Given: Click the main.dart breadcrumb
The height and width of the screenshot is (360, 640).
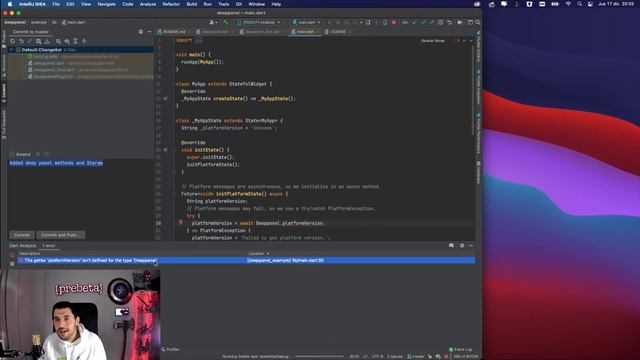Looking at the screenshot, I should 73,22.
